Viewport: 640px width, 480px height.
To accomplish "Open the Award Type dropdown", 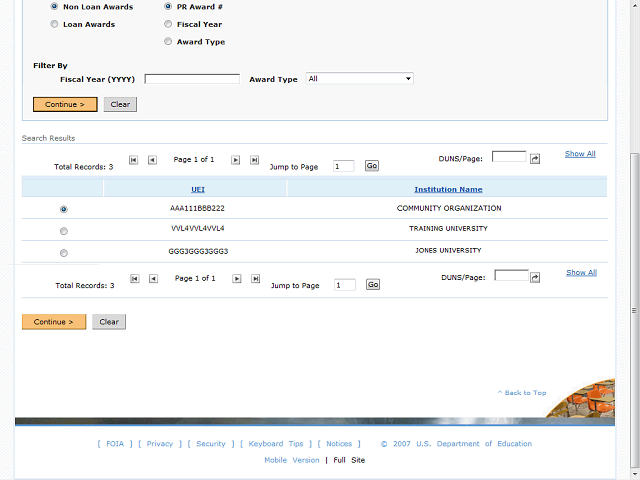I will pos(359,78).
